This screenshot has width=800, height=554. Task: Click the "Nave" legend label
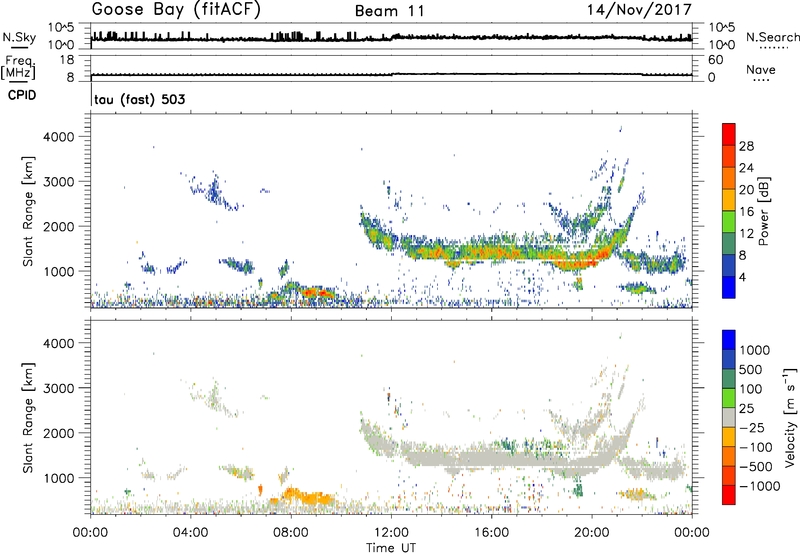760,69
